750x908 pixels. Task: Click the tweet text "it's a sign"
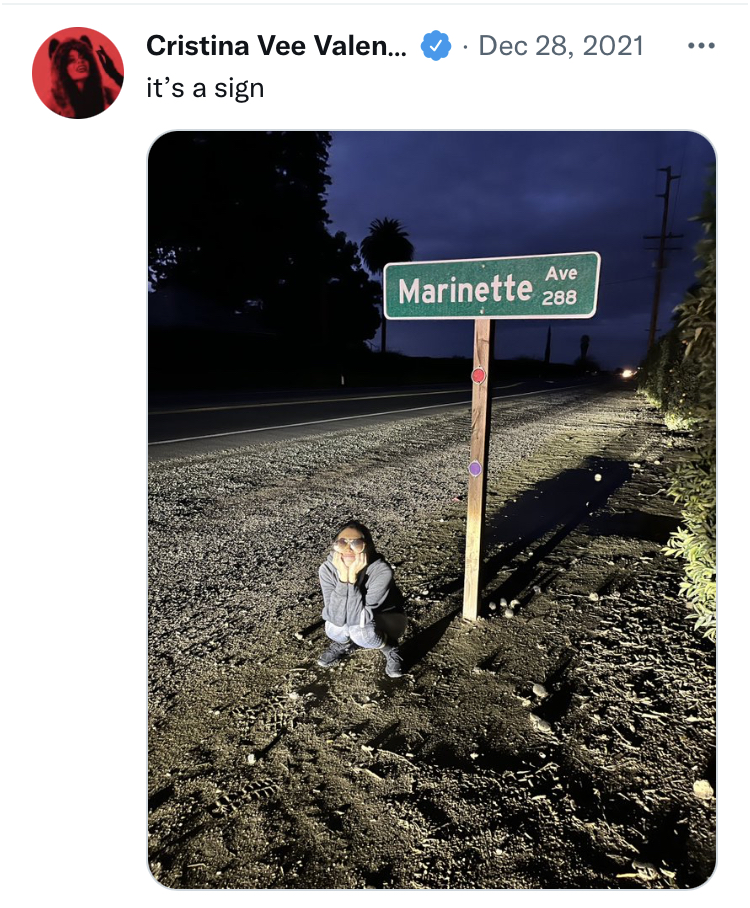coord(205,88)
